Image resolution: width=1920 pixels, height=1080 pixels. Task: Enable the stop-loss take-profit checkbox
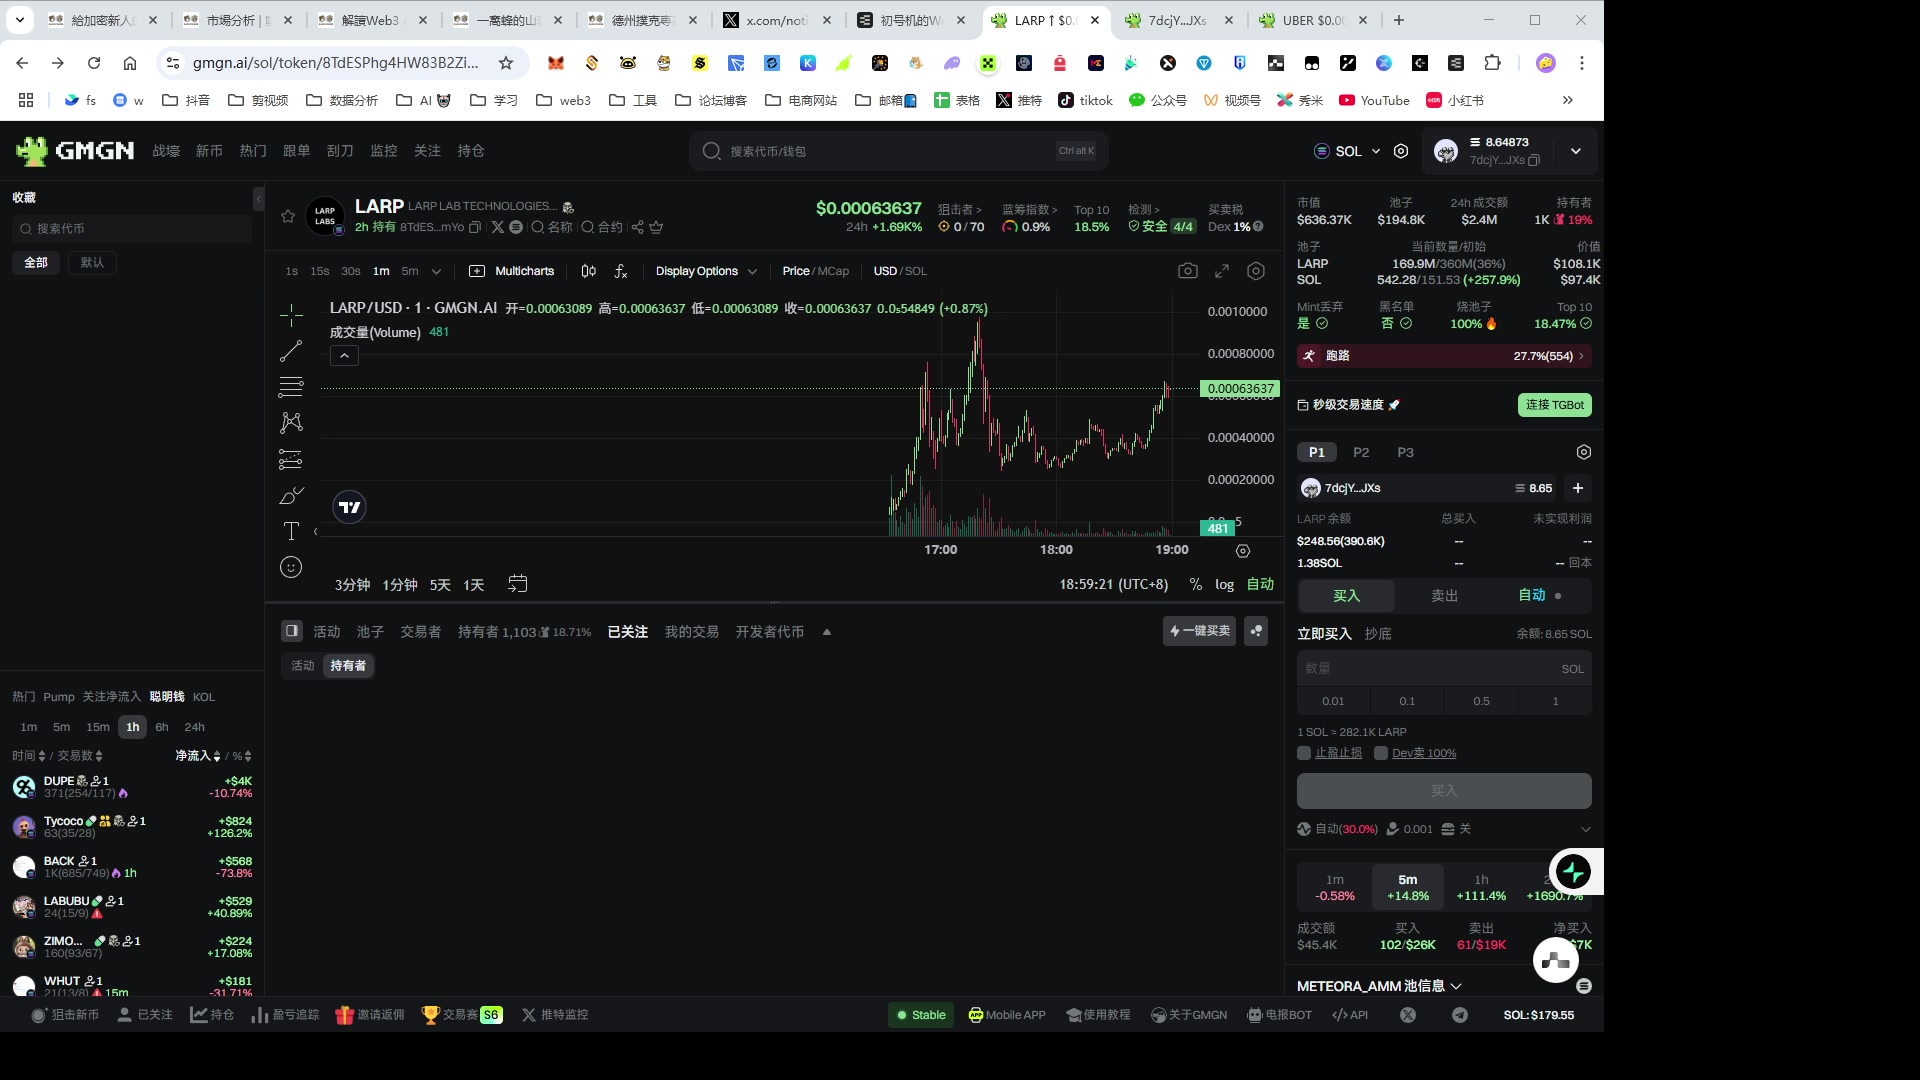1304,753
